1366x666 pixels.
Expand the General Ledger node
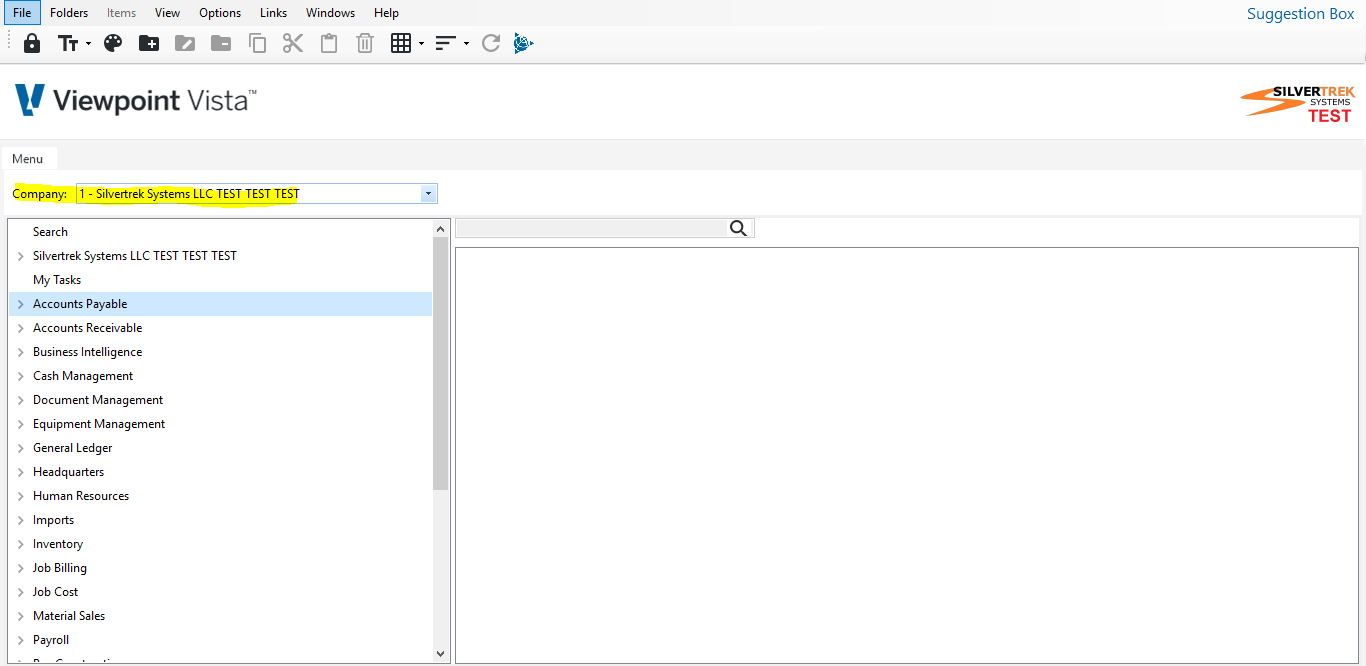coord(21,448)
